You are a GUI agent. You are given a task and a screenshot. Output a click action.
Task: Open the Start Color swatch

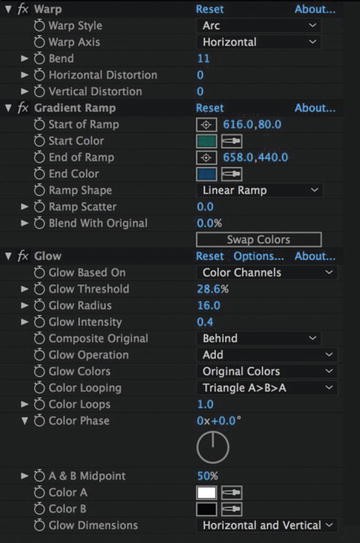[x=206, y=141]
